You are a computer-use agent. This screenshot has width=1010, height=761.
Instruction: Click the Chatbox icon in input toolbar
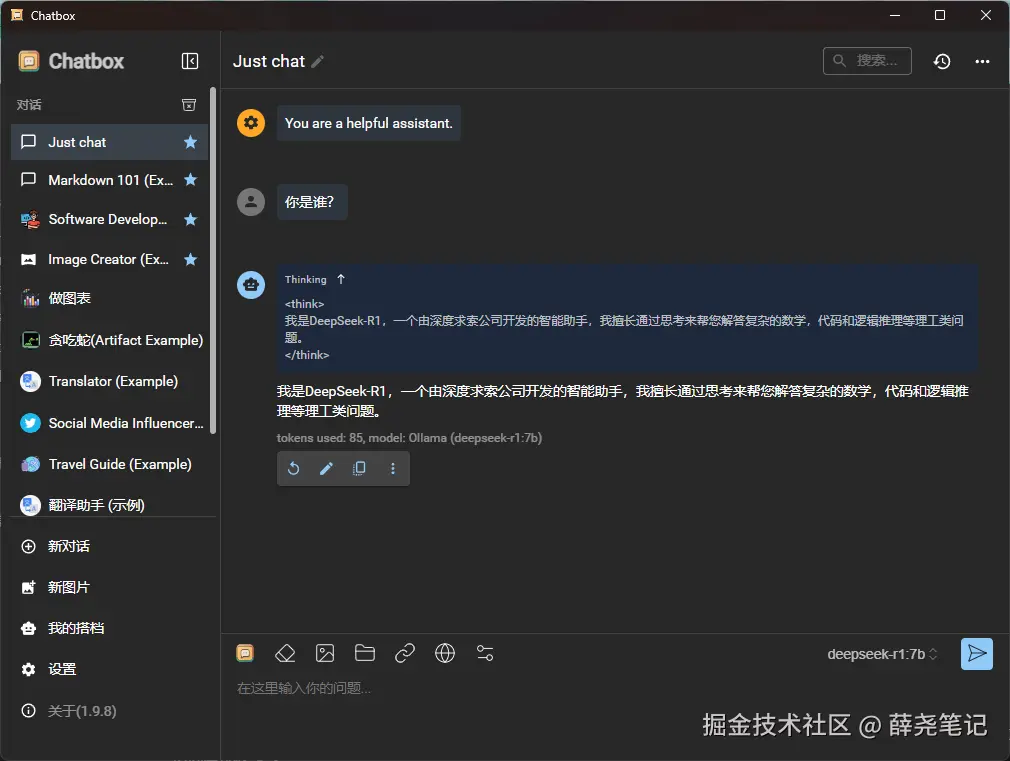(245, 653)
